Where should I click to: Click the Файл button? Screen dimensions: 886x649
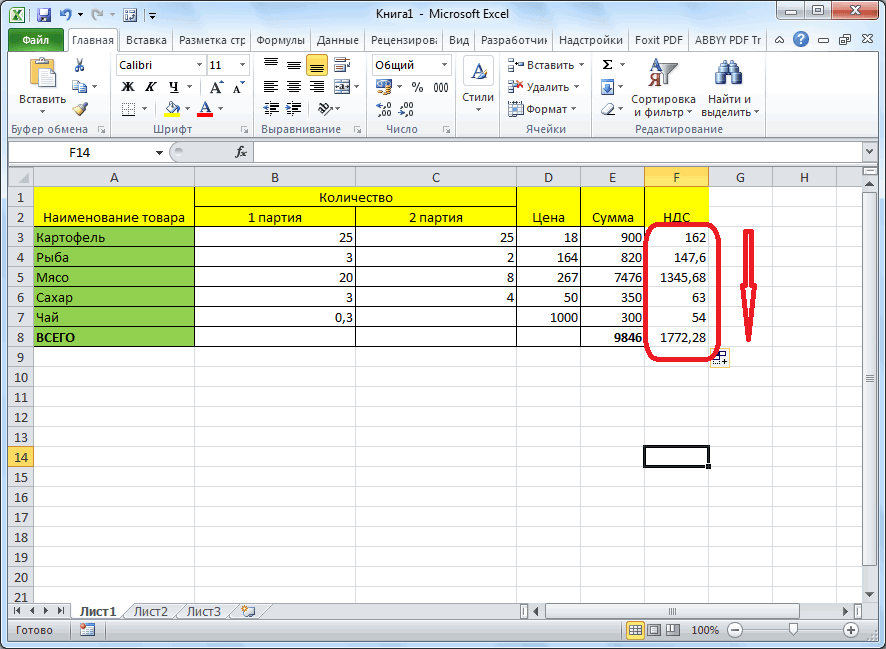36,40
